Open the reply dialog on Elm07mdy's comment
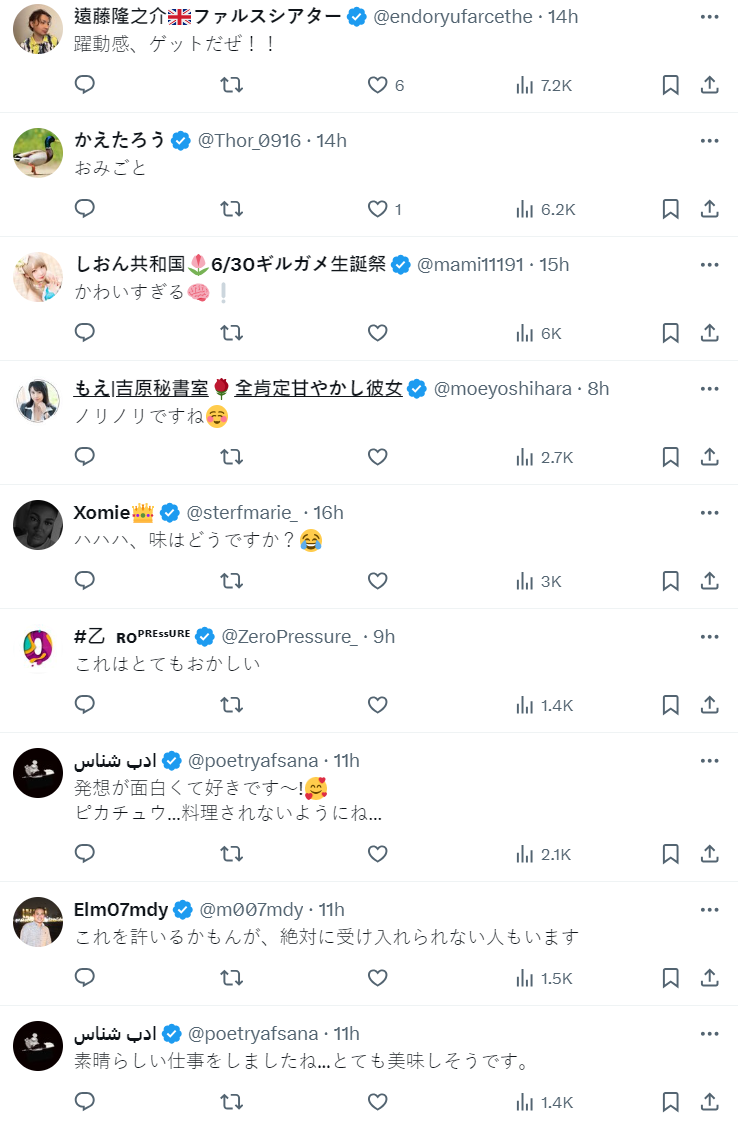This screenshot has height=1122, width=738. pyautogui.click(x=85, y=978)
